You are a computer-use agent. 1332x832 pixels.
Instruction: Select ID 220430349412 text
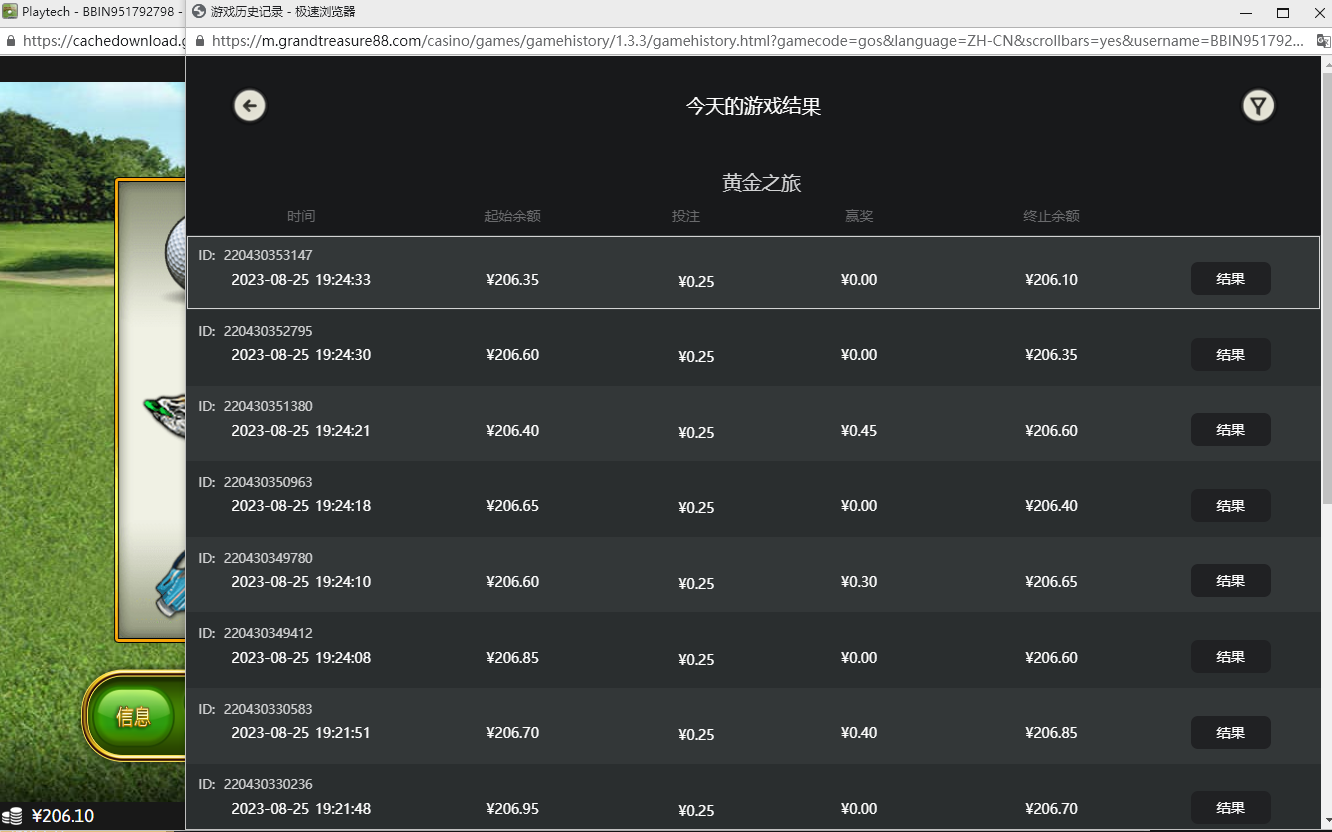point(268,633)
